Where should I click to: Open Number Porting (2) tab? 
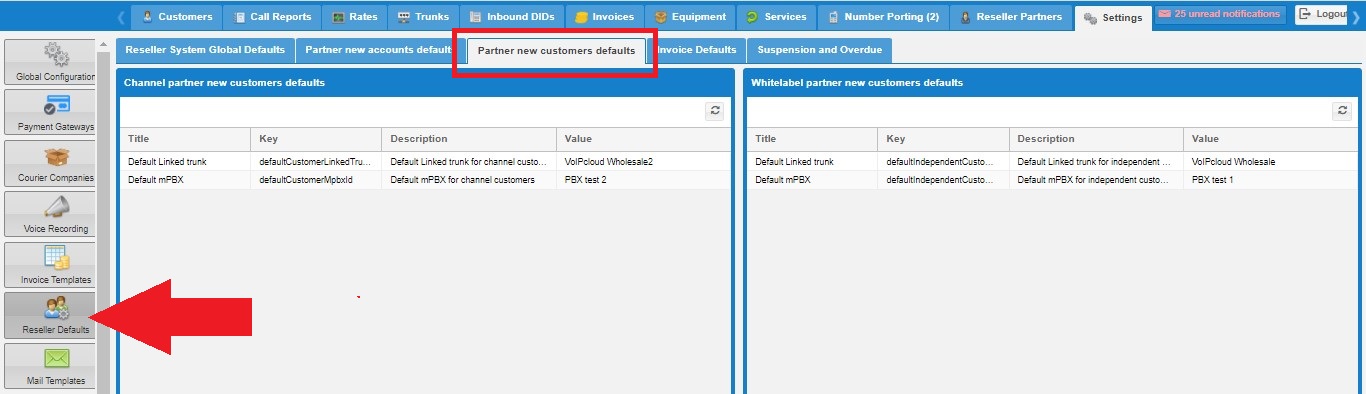[883, 17]
